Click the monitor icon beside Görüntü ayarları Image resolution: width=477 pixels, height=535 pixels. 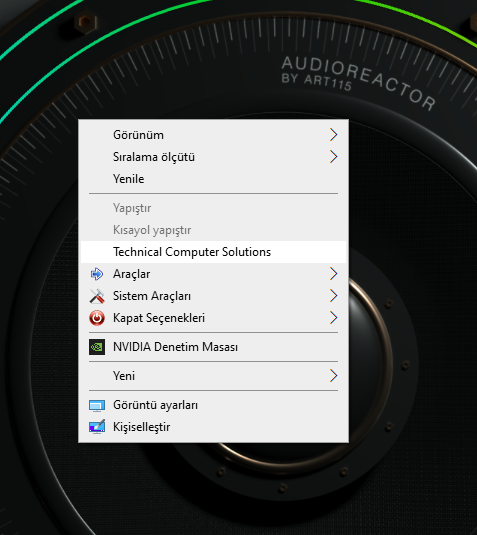97,405
